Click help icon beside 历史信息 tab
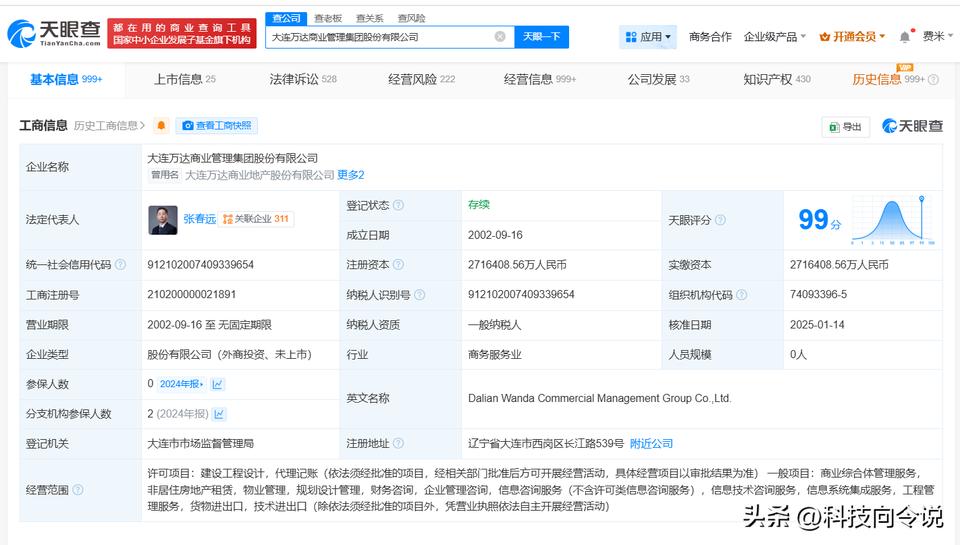This screenshot has height=545, width=960. 933,80
